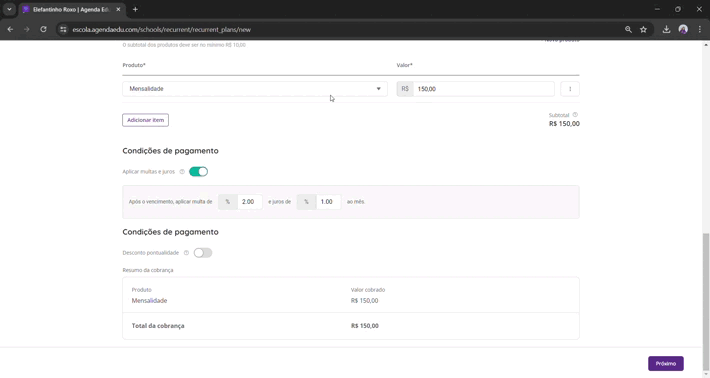
Task: Reload the page with refresh icon
Action: [x=43, y=29]
